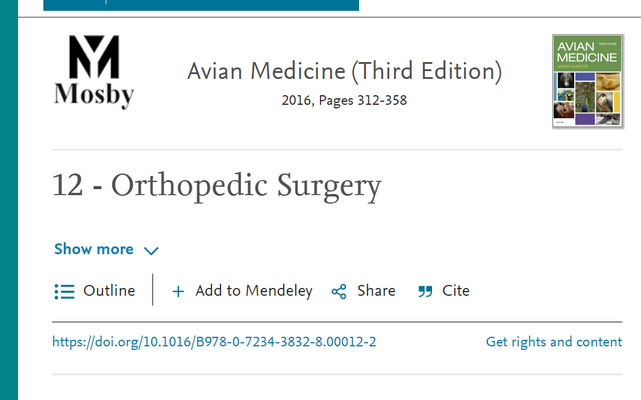Click the blue banner bar at top
This screenshot has width=641, height=400.
coord(201,5)
